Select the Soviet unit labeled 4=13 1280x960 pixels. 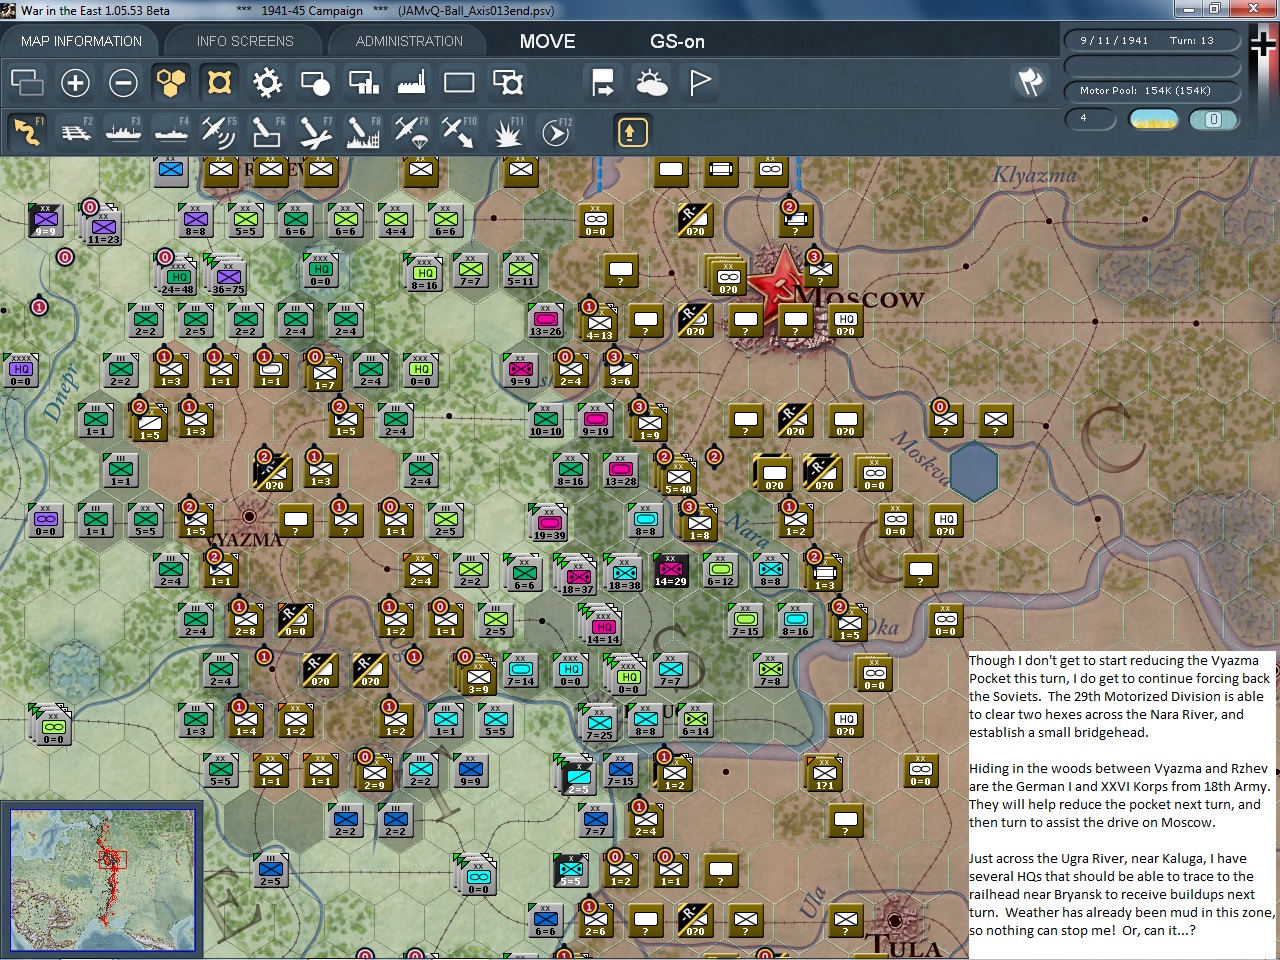pos(599,323)
